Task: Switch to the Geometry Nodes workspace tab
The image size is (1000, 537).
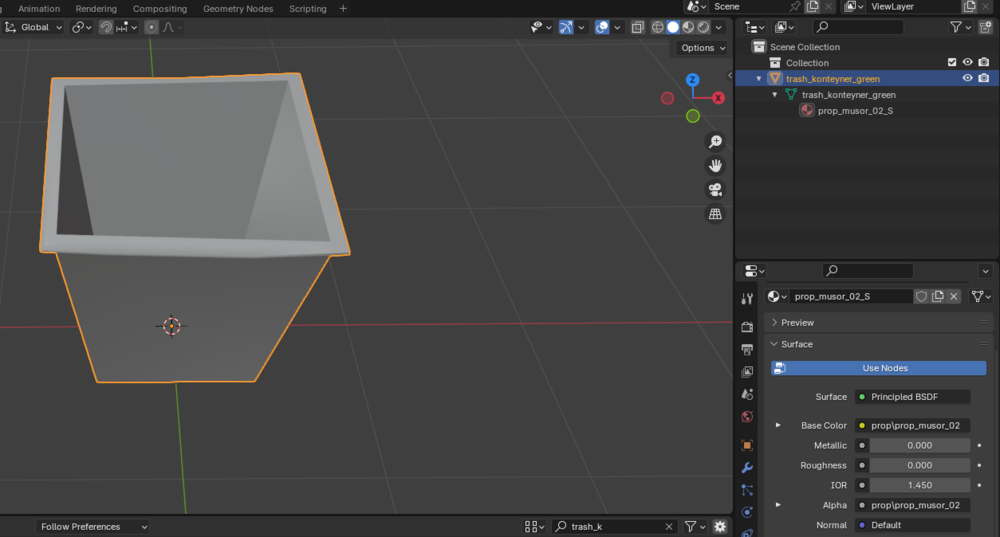Action: tap(238, 9)
